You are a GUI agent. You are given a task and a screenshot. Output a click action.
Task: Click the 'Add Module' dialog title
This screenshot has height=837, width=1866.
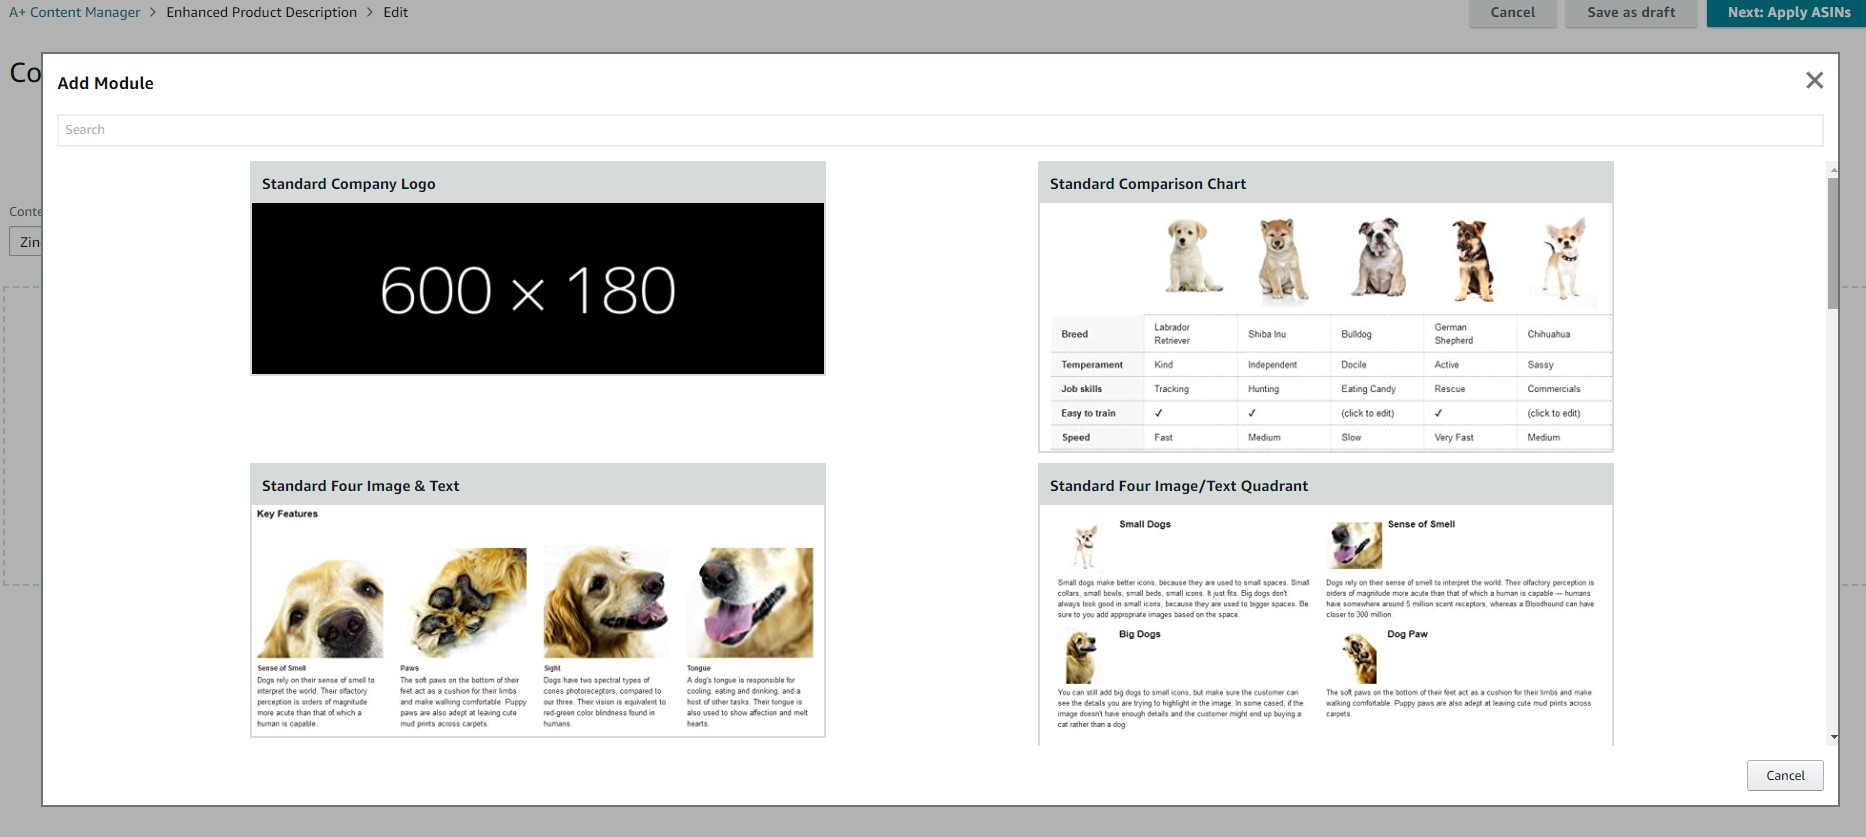pyautogui.click(x=105, y=83)
